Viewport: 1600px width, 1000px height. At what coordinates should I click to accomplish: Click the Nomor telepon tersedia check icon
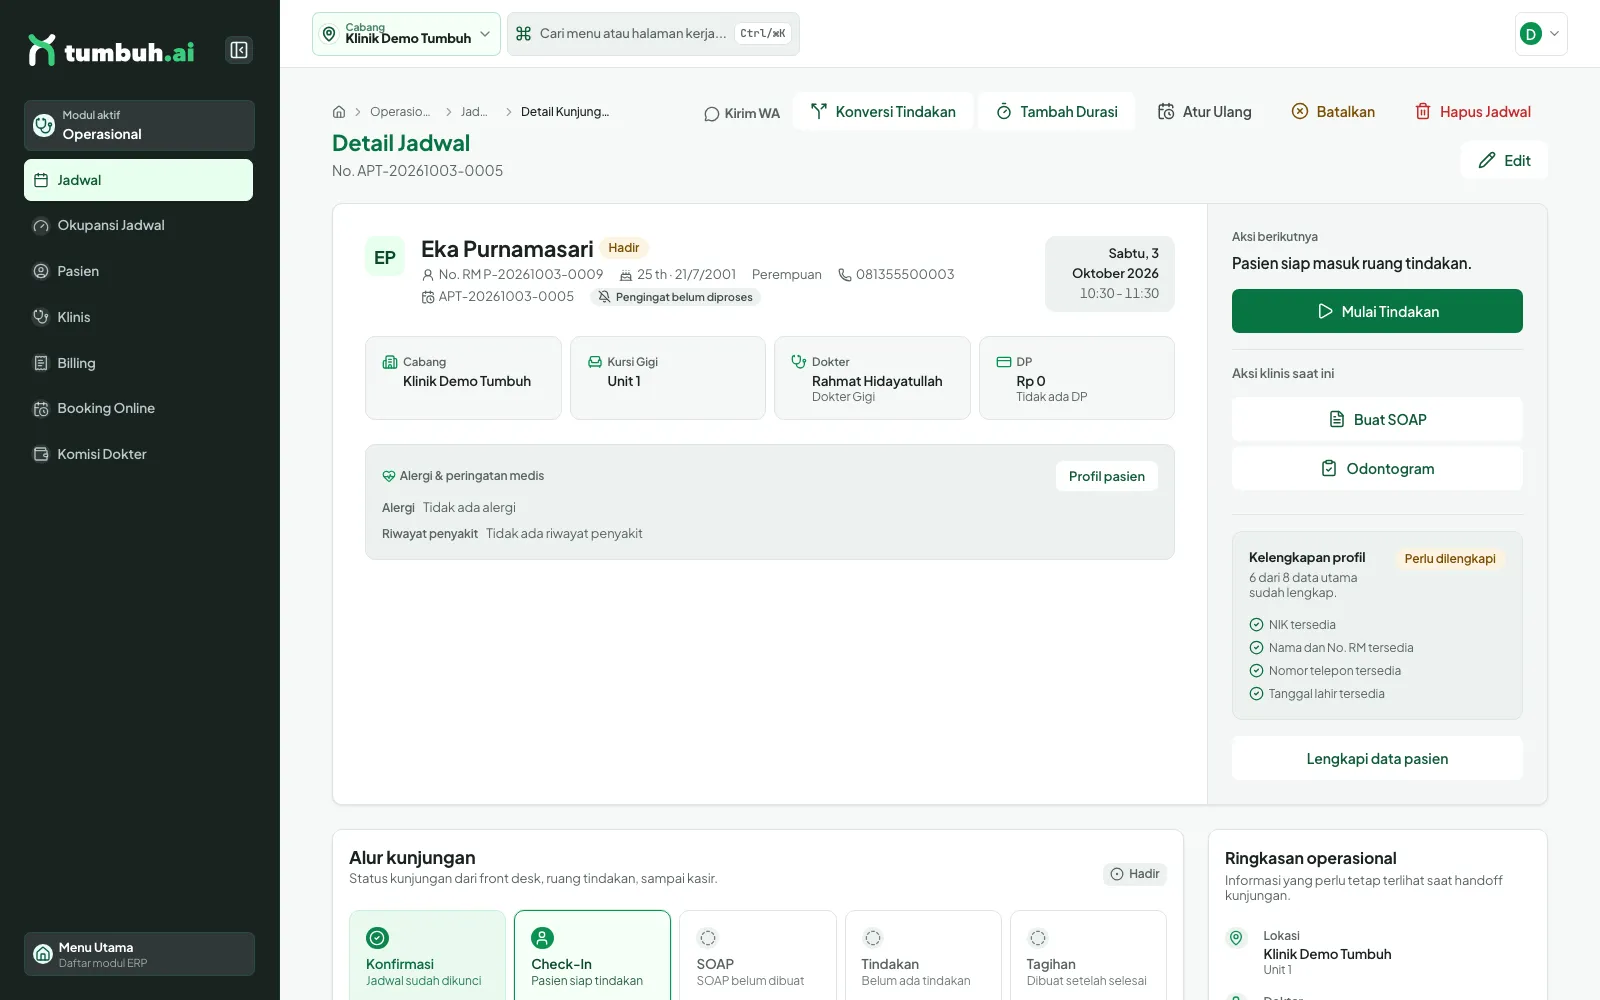click(x=1256, y=671)
